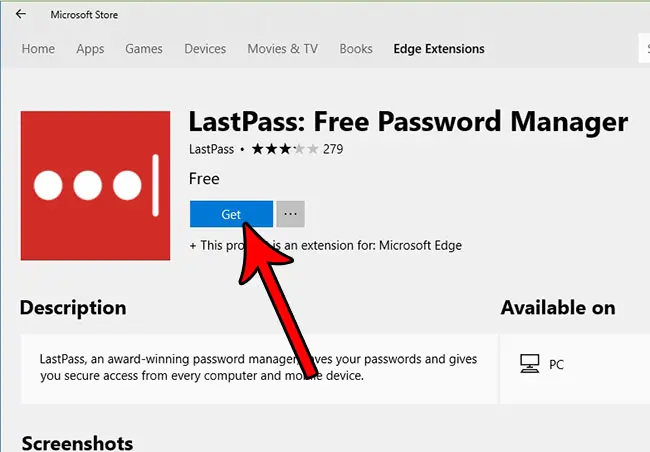
Task: Go to the Games tab
Action: 144,49
